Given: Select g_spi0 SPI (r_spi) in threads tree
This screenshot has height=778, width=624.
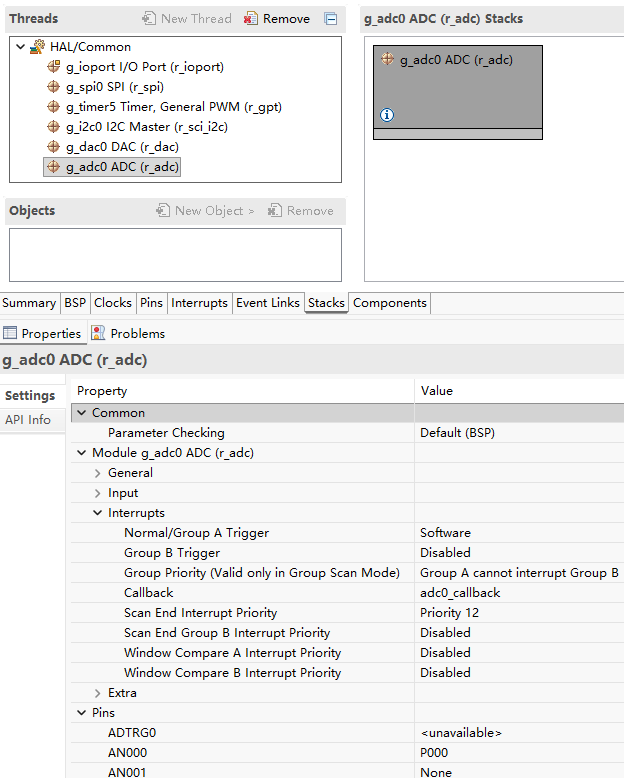Looking at the screenshot, I should [x=115, y=87].
